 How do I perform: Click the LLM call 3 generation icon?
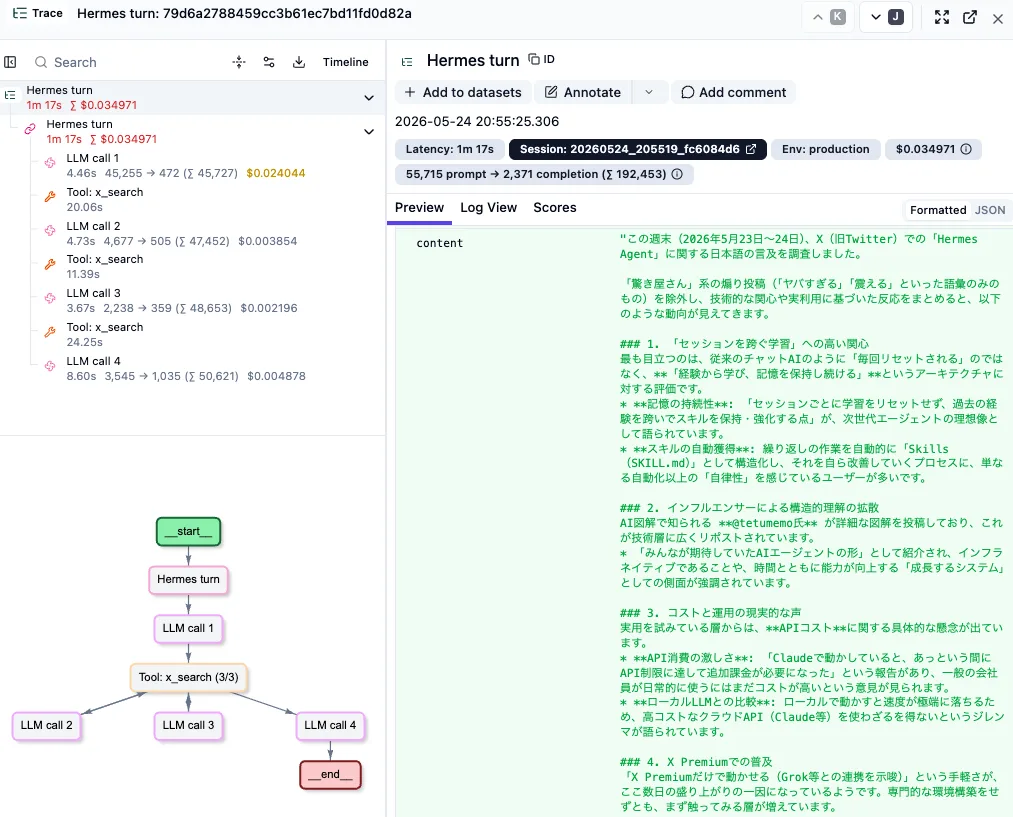pyautogui.click(x=50, y=298)
